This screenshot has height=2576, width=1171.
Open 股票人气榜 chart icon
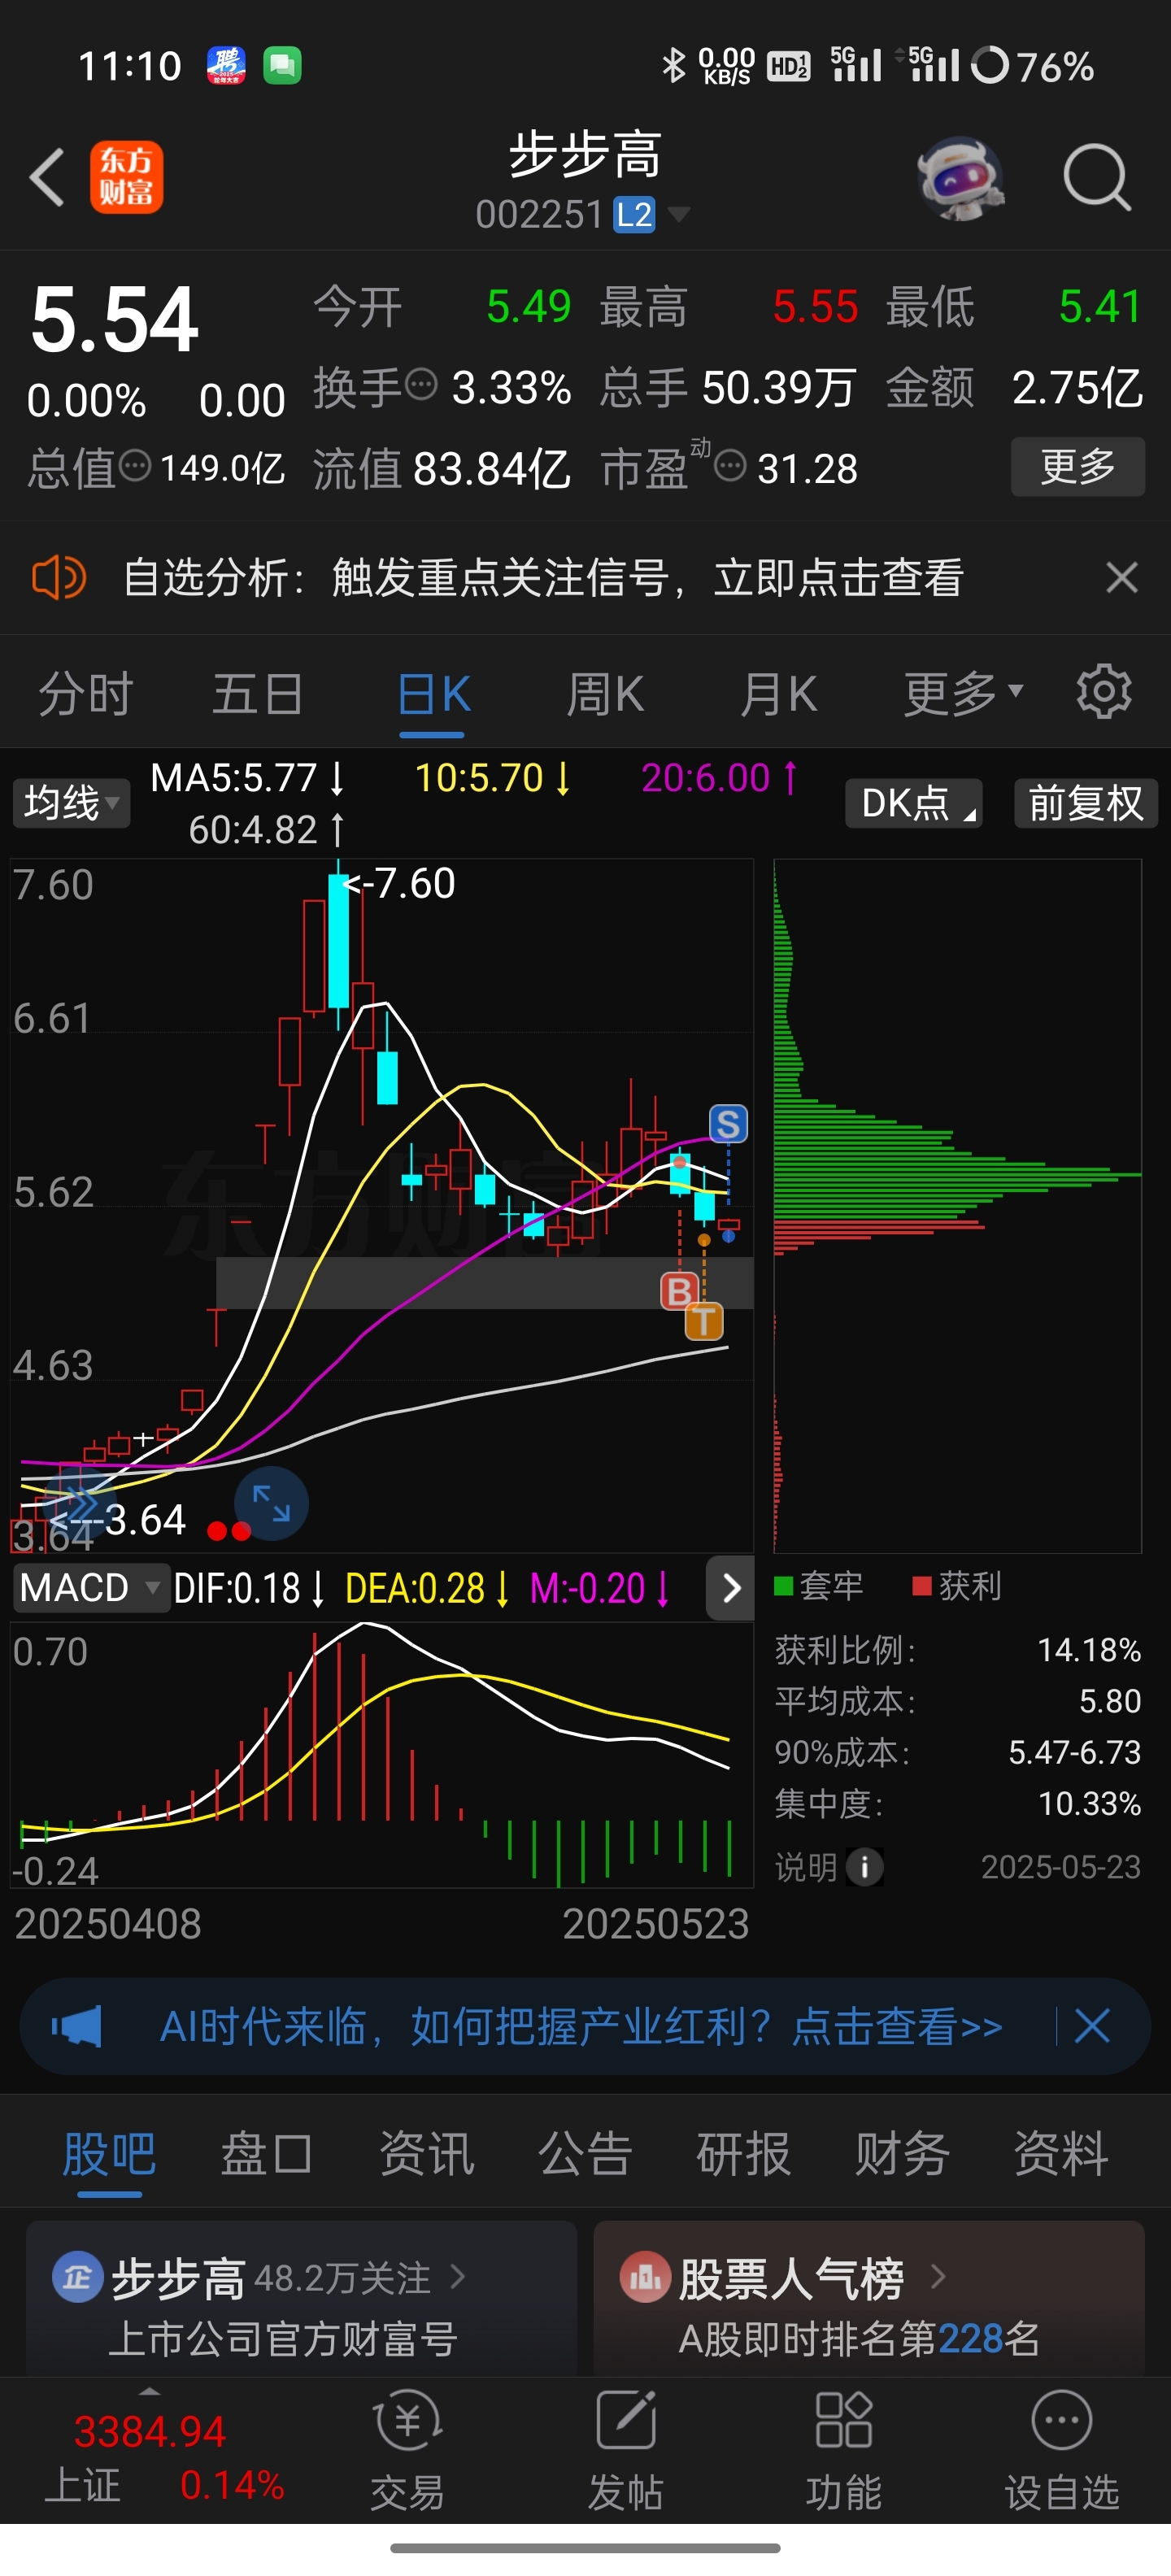(645, 2277)
